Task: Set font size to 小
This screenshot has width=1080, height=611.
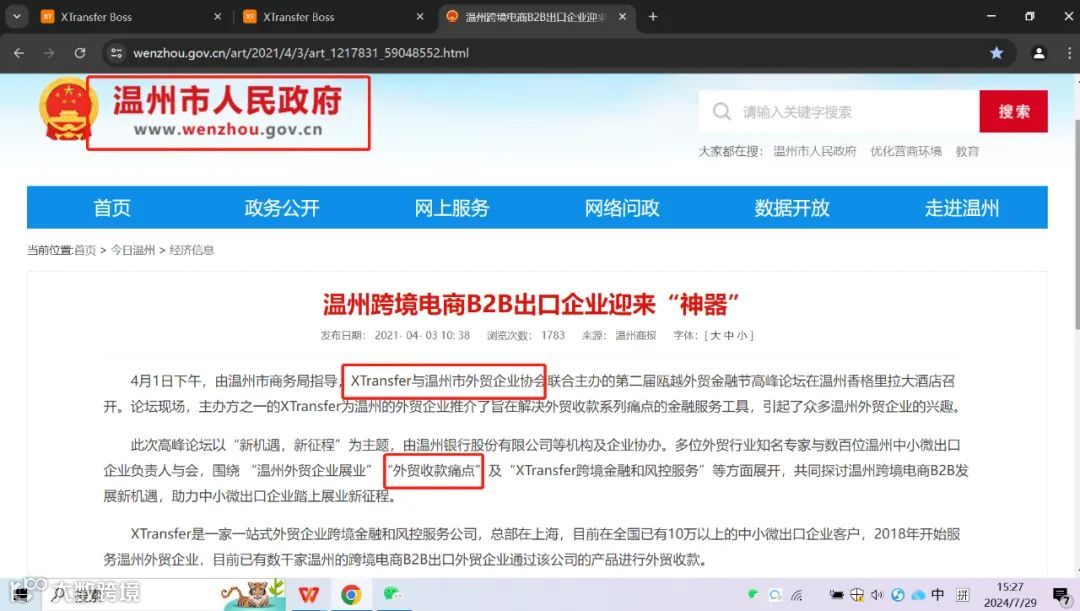Action: pos(741,335)
